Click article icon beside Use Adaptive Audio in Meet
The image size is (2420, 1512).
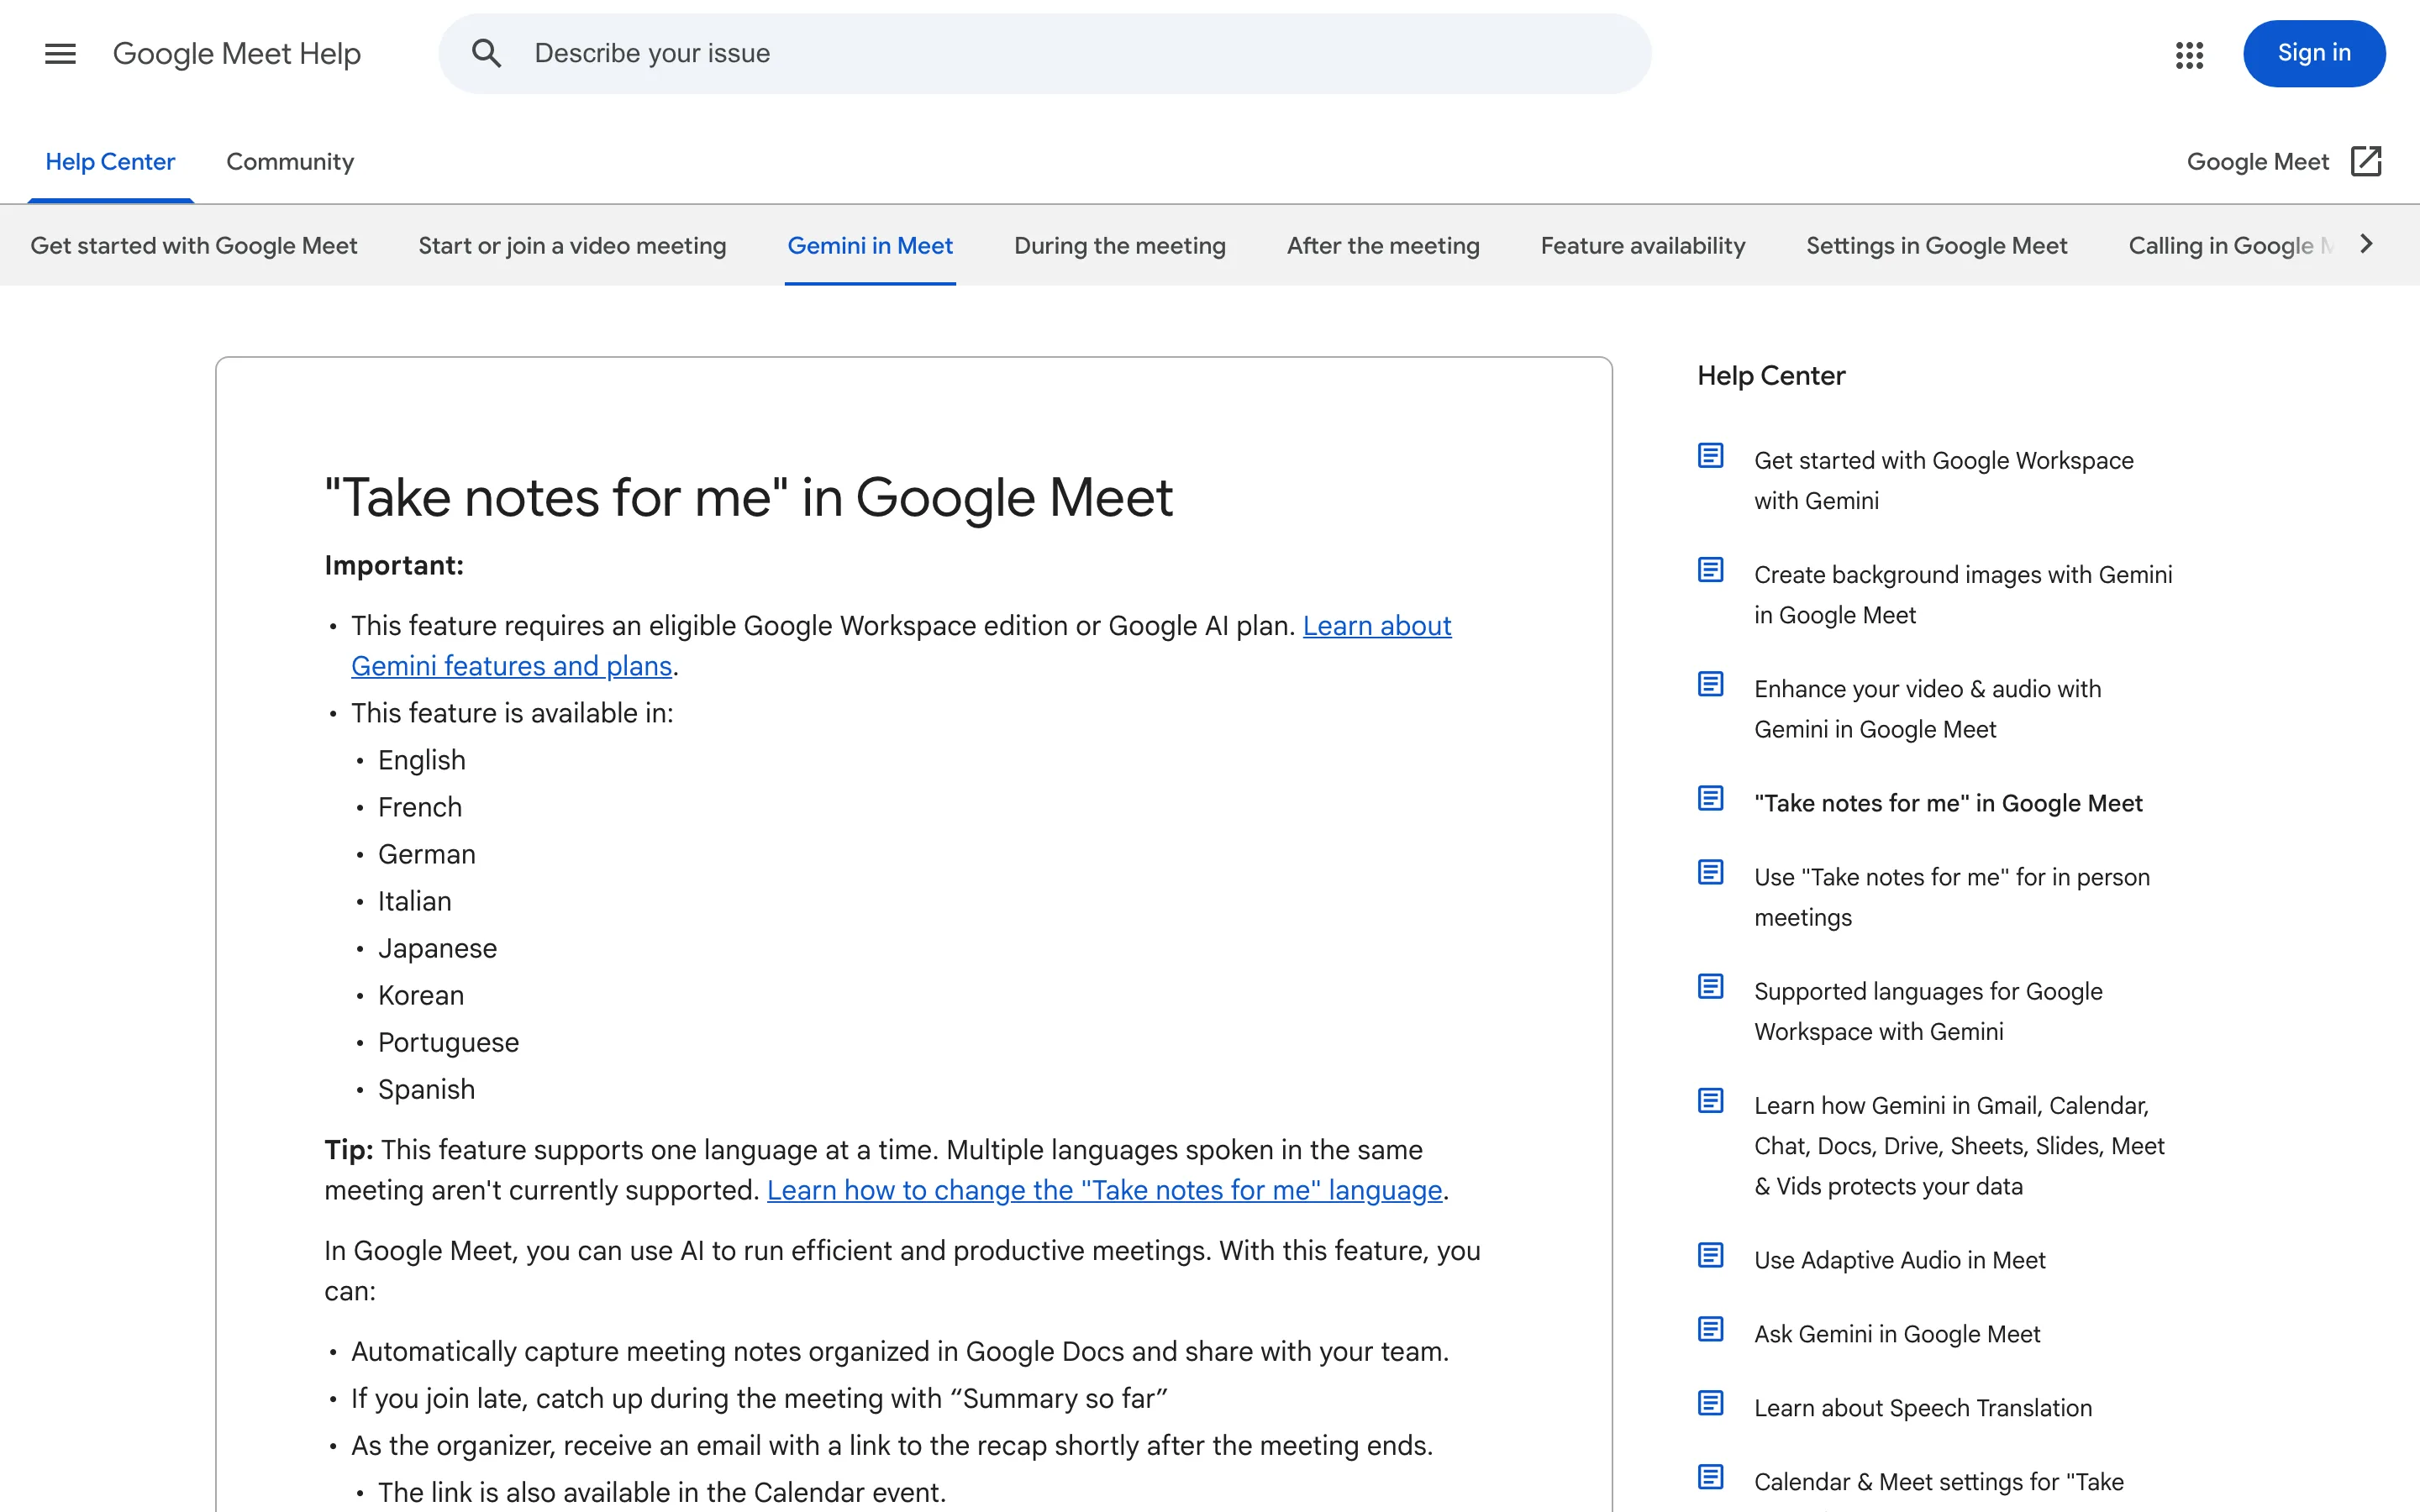tap(1710, 1255)
